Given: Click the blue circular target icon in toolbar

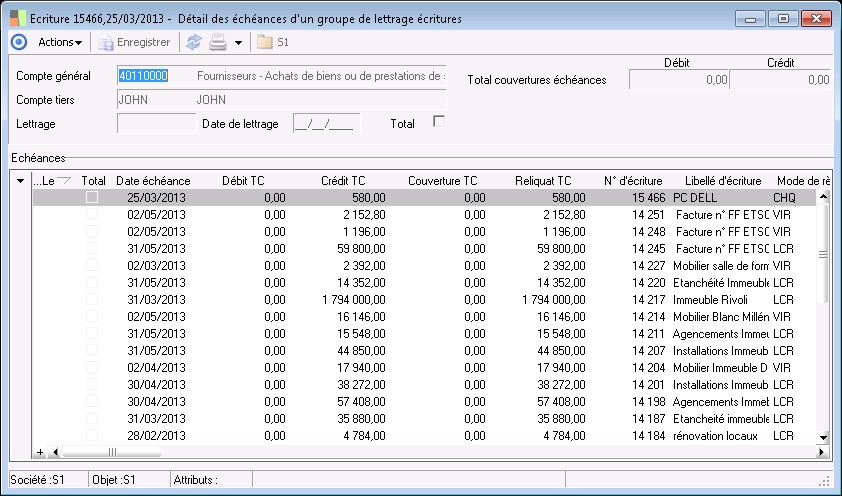Looking at the screenshot, I should pyautogui.click(x=18, y=42).
